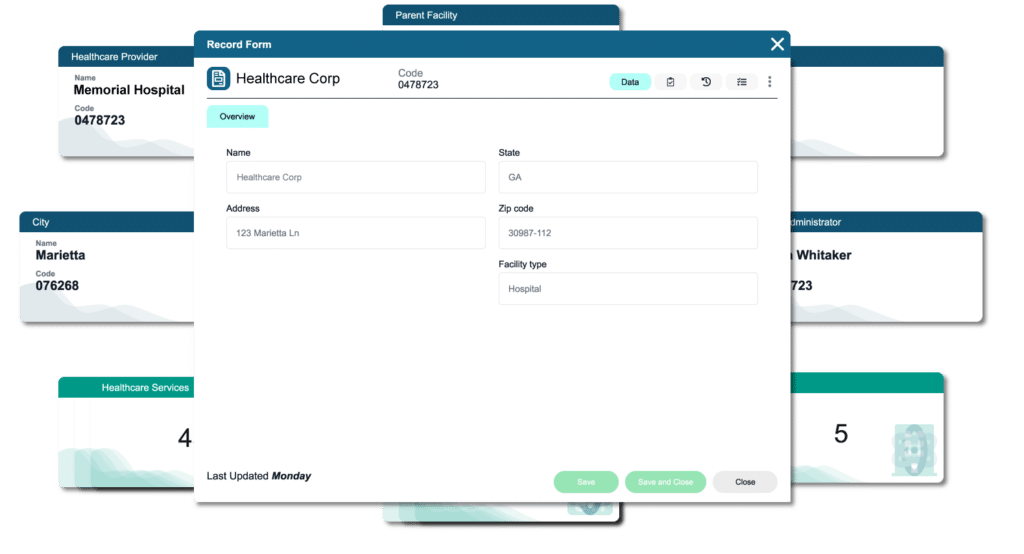Image resolution: width=1024 pixels, height=554 pixels.
Task: Click the Save button
Action: click(x=586, y=481)
